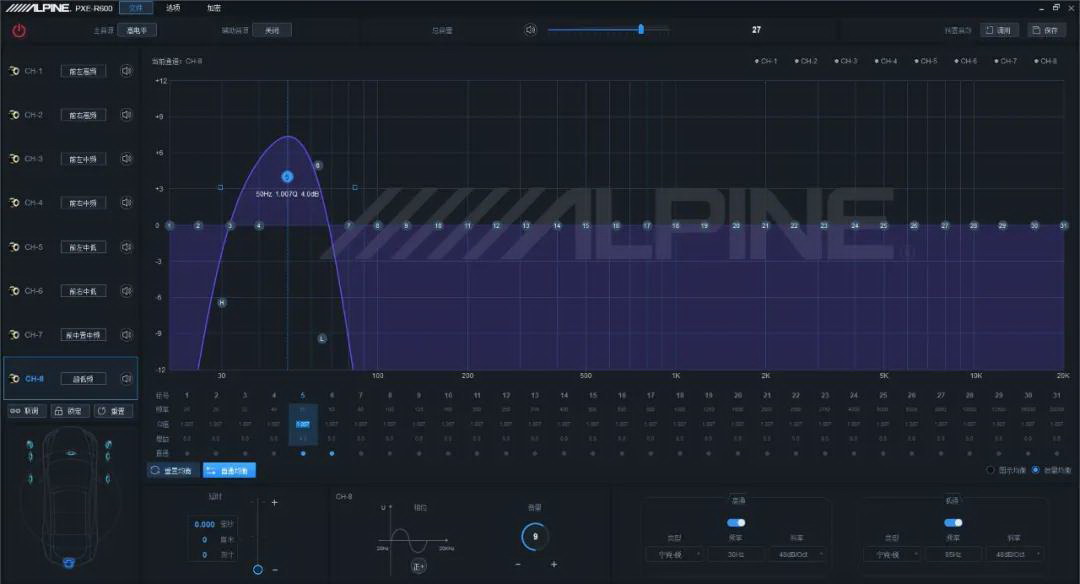This screenshot has width=1080, height=584.
Task: Mute channel CH-8 speaker icon
Action: click(x=127, y=379)
